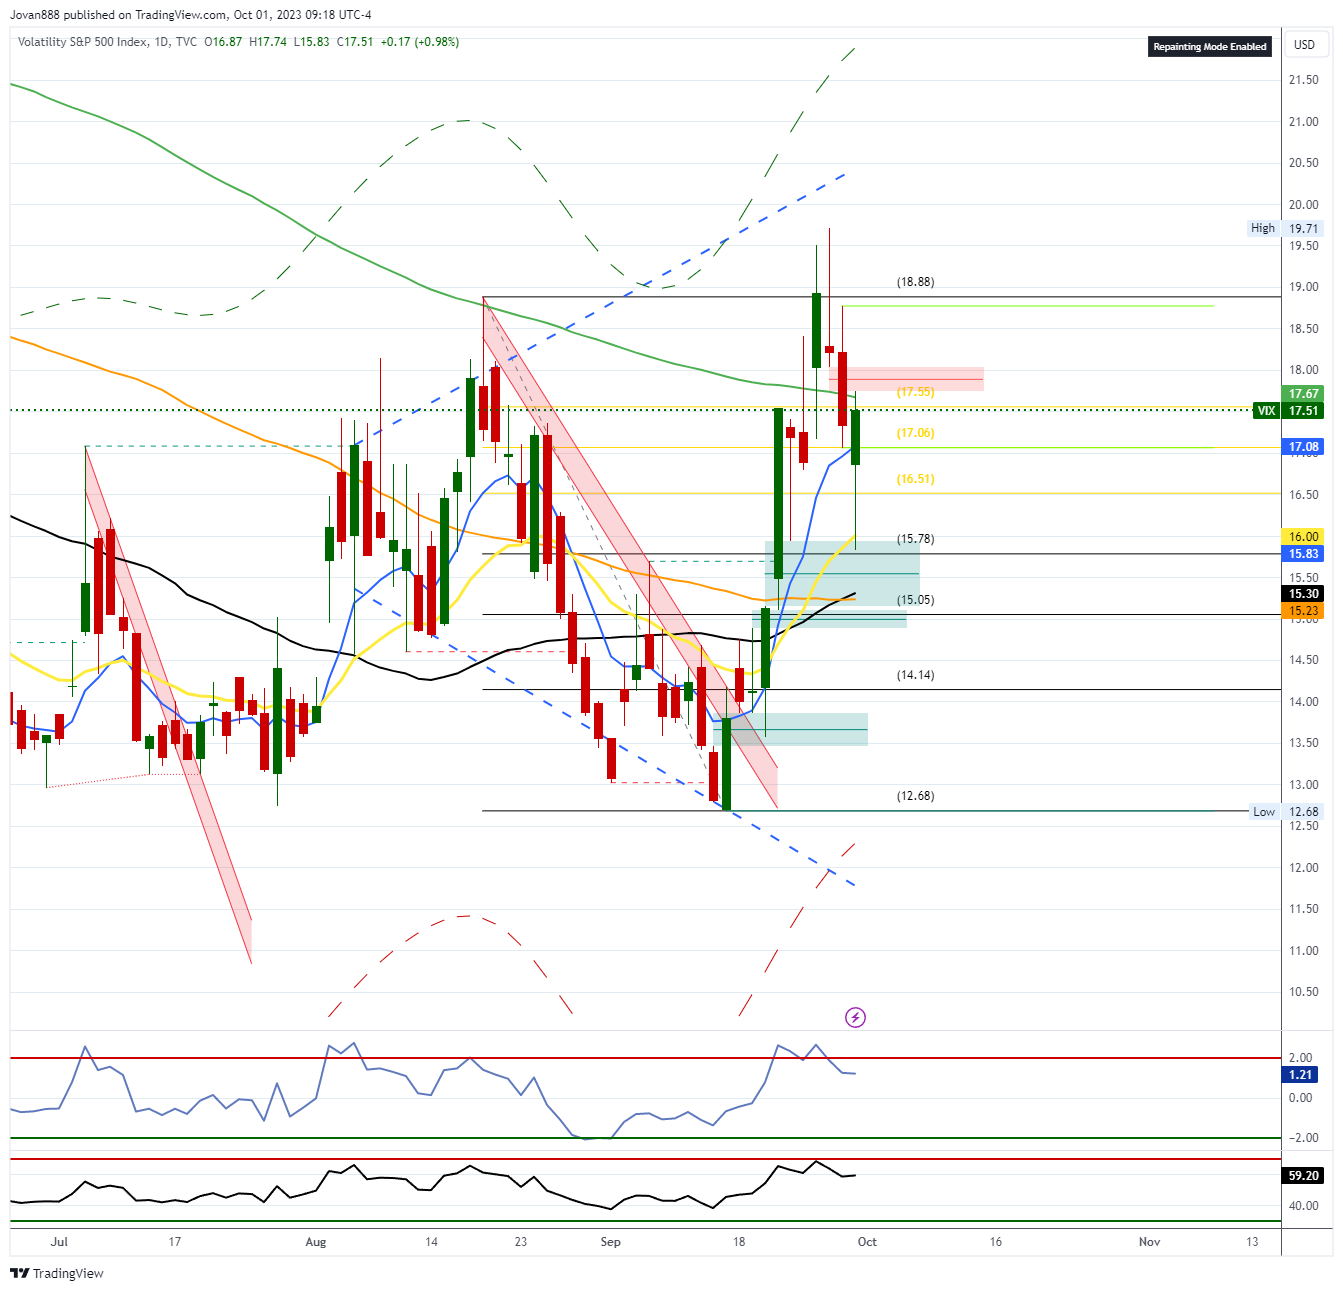Click the 40.00 RSI axis label
The height and width of the screenshot is (1291, 1343).
coord(1303,1206)
